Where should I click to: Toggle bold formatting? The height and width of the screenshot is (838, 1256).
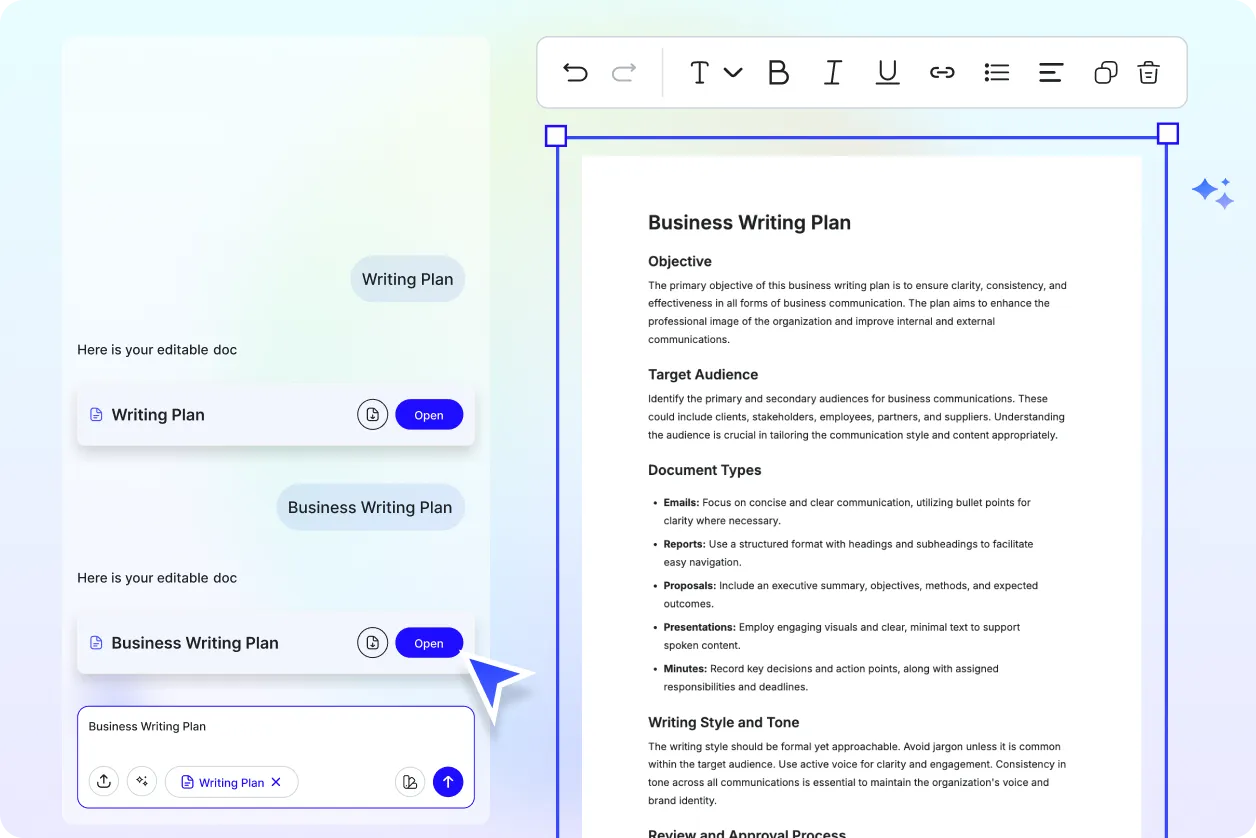779,72
